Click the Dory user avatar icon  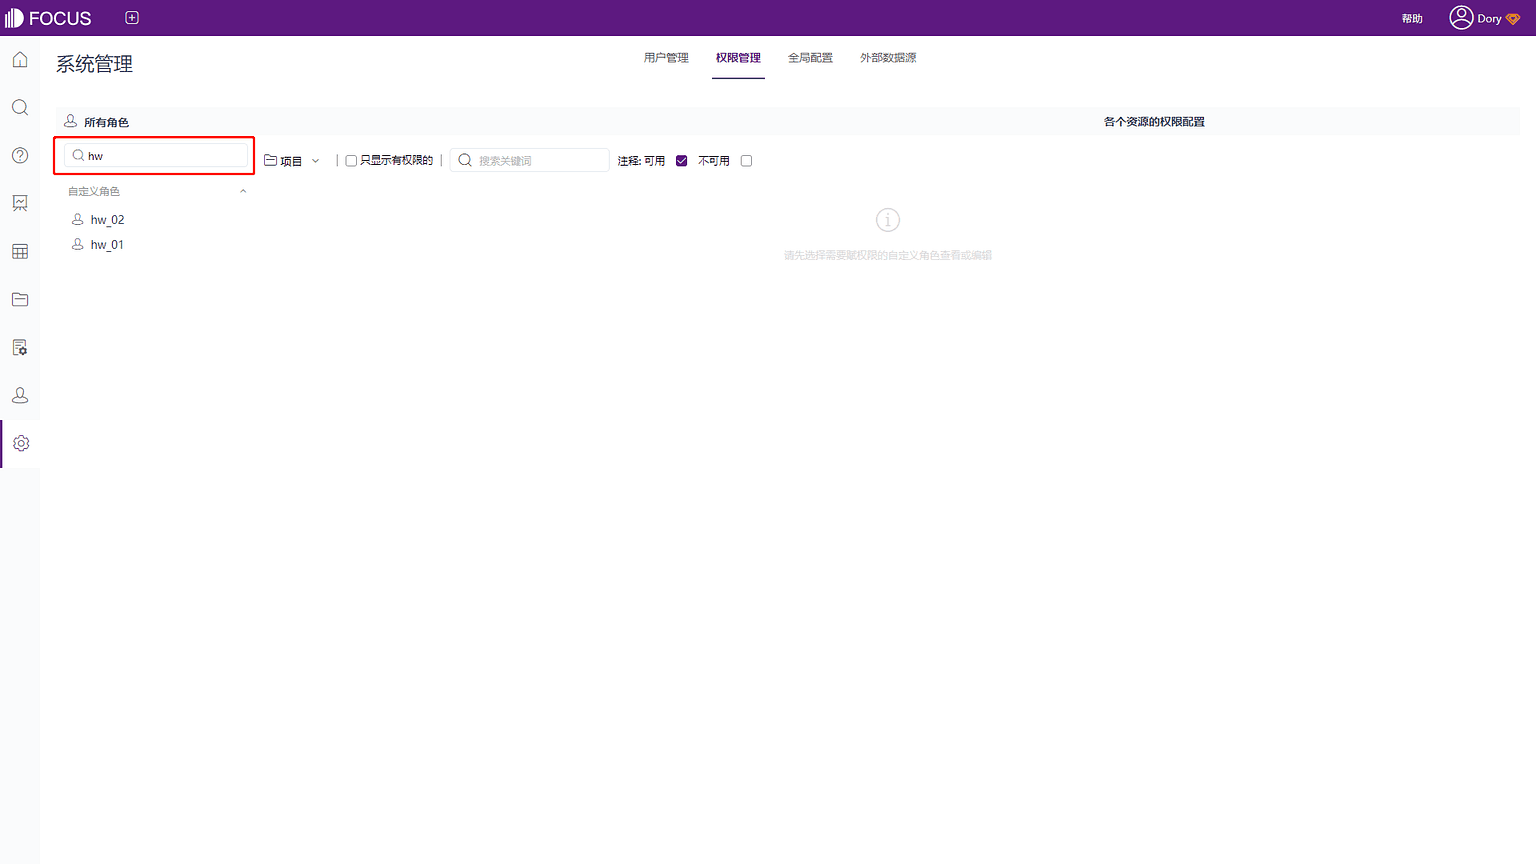1461,18
